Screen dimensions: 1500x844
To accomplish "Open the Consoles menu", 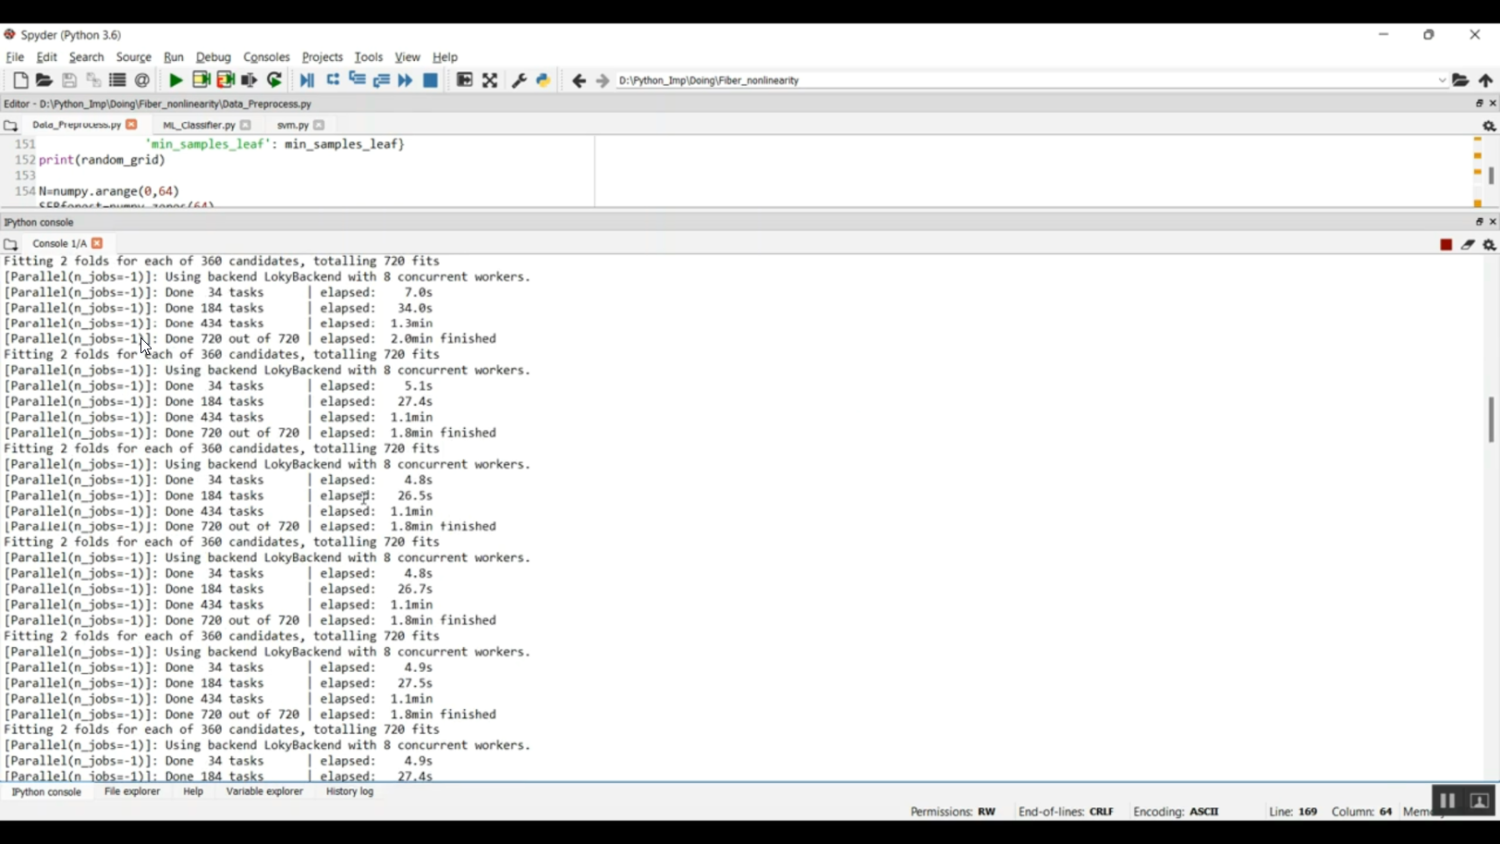I will pos(266,57).
